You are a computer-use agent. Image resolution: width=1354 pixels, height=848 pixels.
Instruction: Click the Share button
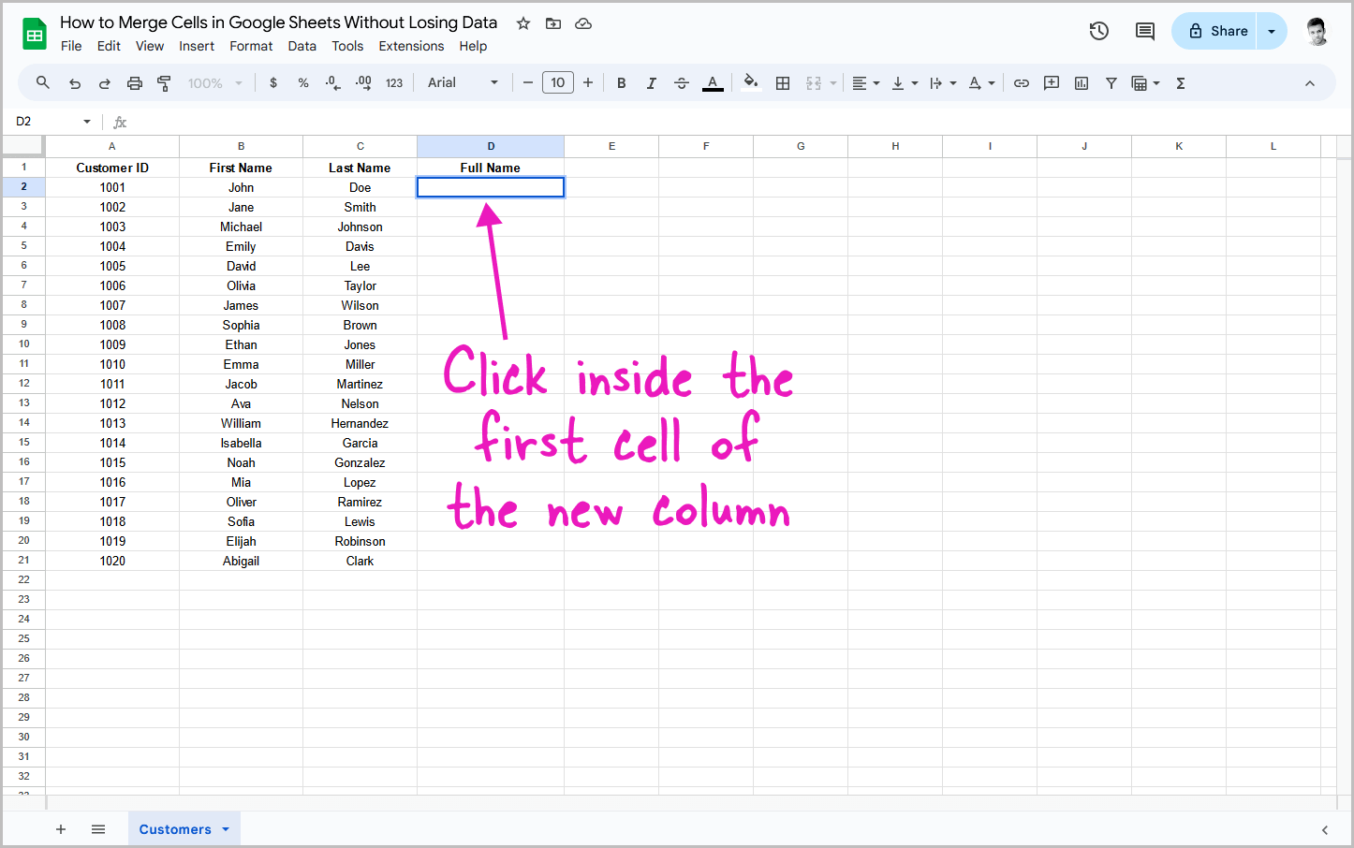1216,31
